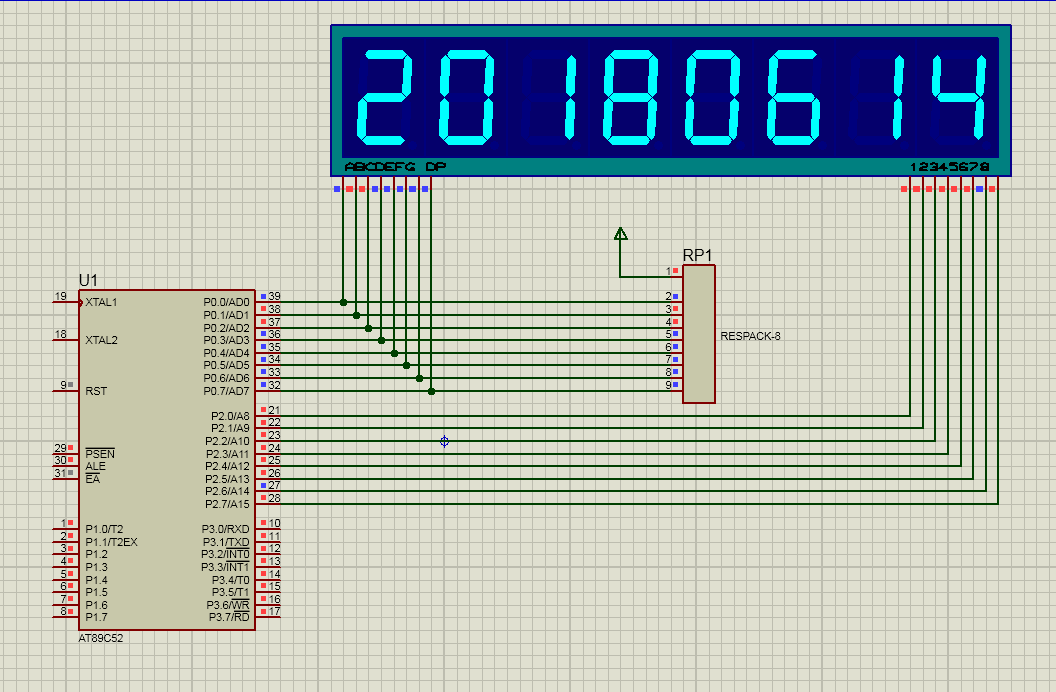The height and width of the screenshot is (692, 1056).
Task: Select the P3.4/T0 pin label
Action: (x=230, y=580)
